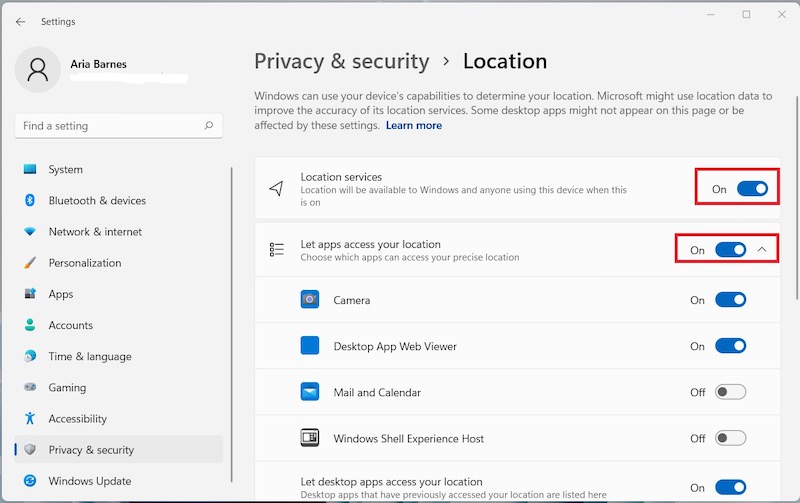Screen dimensions: 800x503
Task: Disable location access for Camera
Action: pyautogui.click(x=731, y=299)
